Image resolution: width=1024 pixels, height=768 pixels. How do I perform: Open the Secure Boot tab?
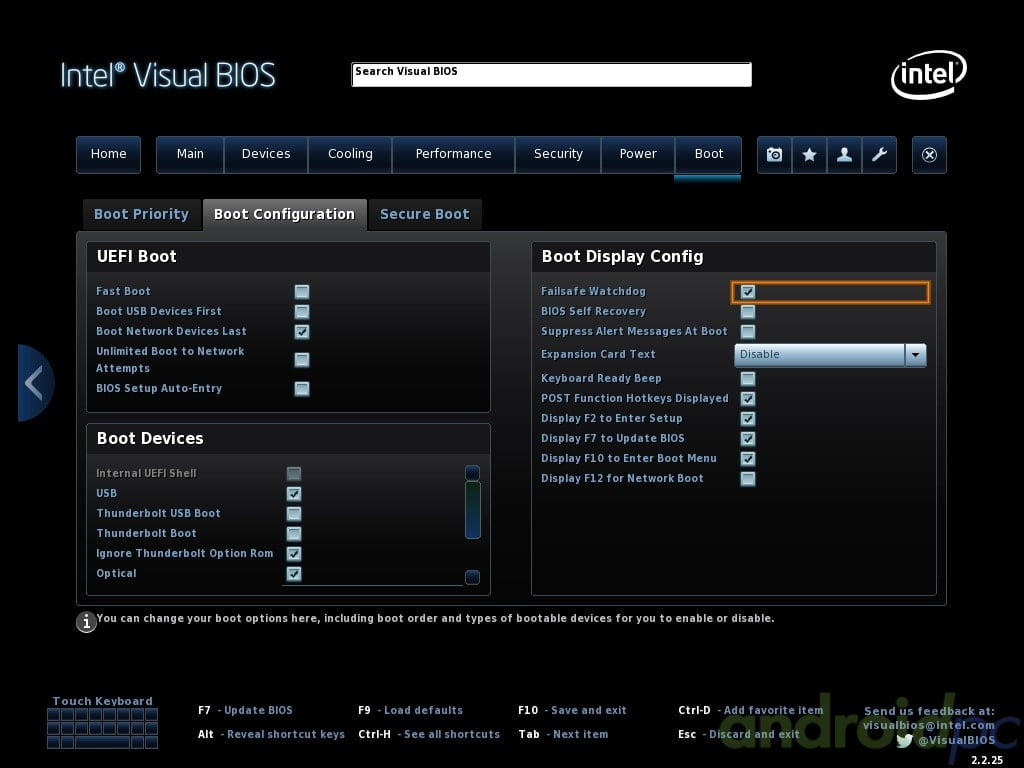tap(424, 214)
